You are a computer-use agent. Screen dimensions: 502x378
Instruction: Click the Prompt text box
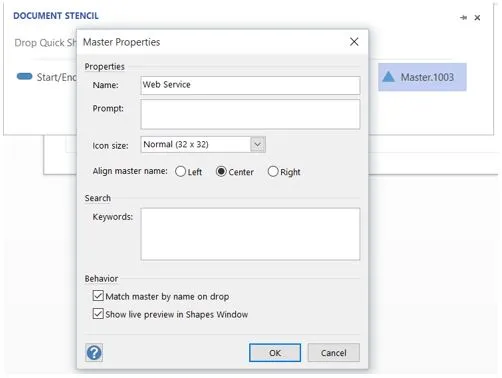pyautogui.click(x=250, y=114)
